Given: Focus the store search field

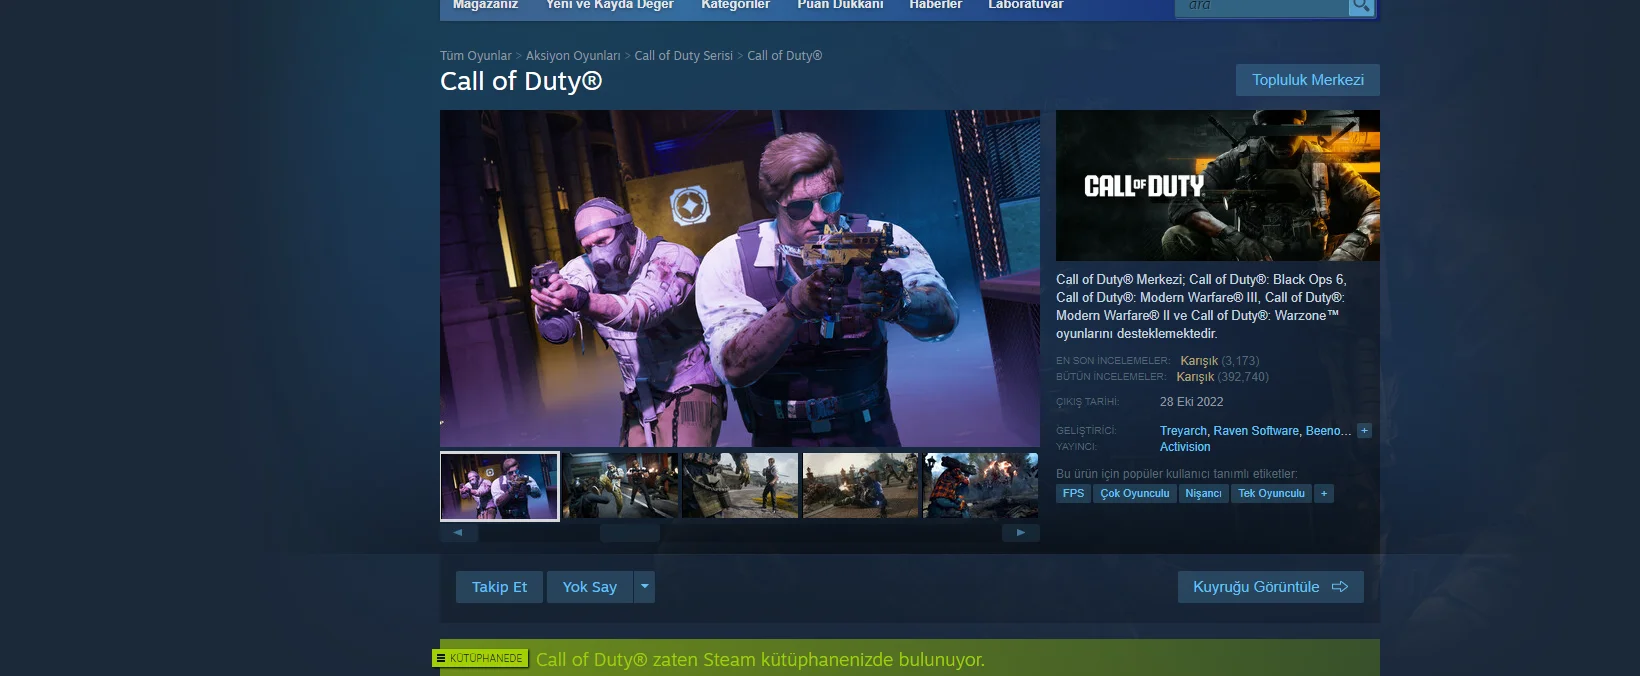Looking at the screenshot, I should click(1262, 6).
